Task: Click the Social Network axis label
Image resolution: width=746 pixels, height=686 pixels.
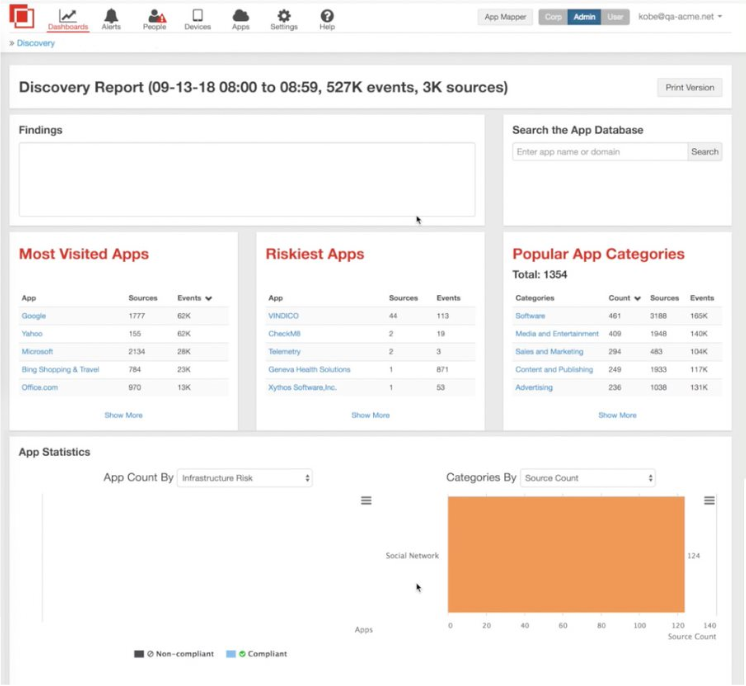Action: click(x=412, y=556)
